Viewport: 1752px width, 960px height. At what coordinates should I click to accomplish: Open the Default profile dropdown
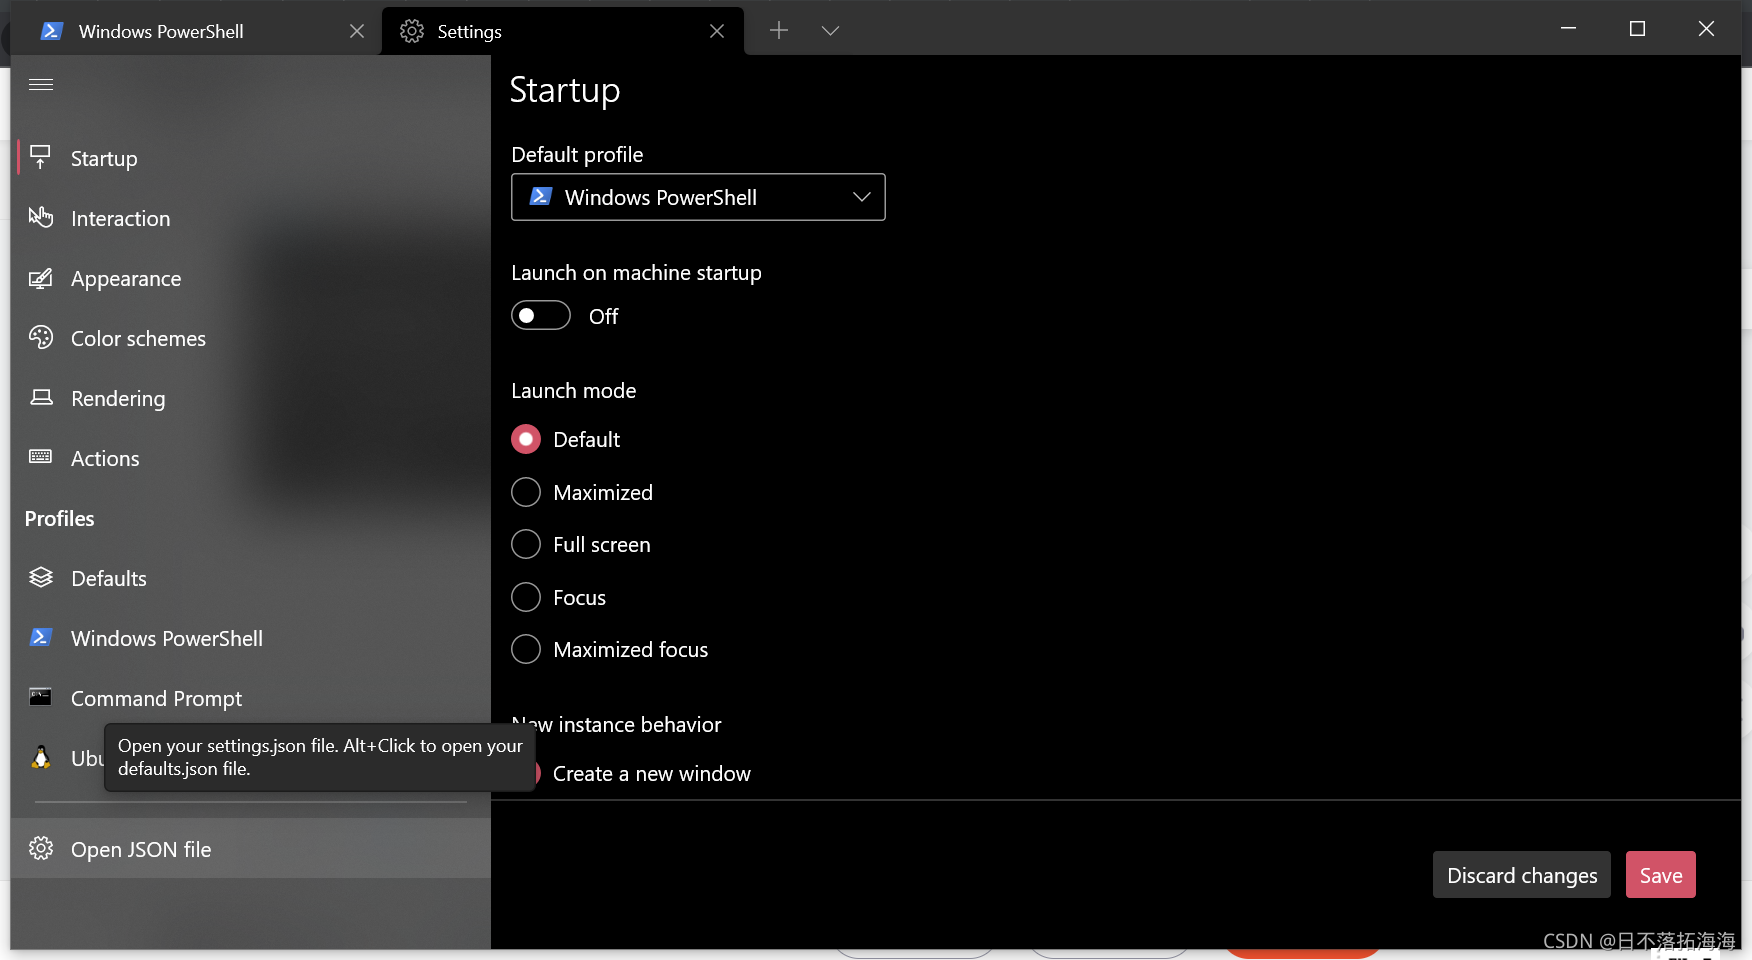(697, 197)
